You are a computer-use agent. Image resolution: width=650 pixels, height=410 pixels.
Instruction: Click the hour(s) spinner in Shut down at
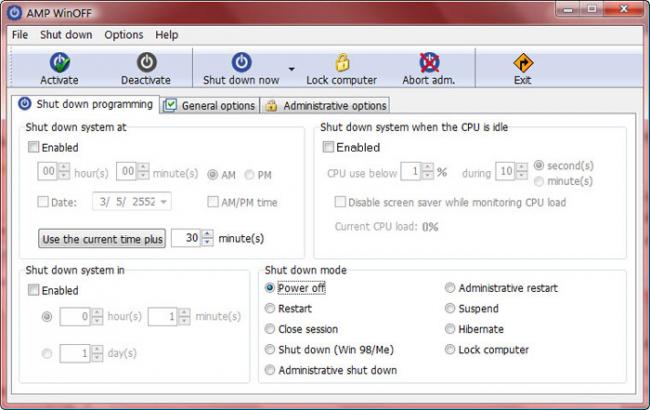(64, 171)
